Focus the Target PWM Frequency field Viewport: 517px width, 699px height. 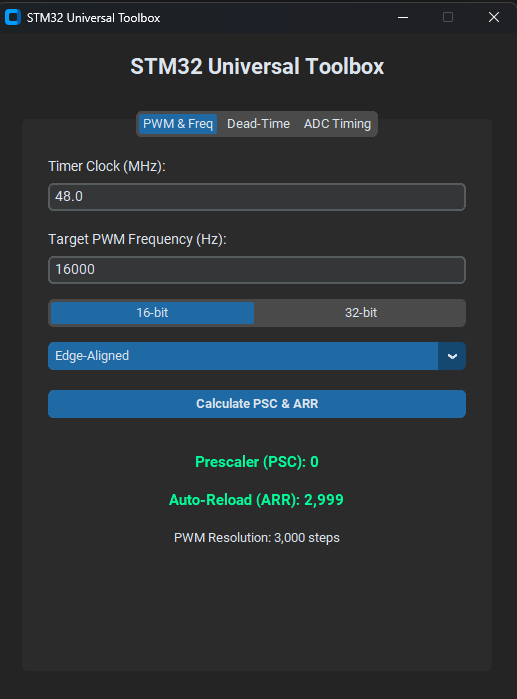pos(257,270)
